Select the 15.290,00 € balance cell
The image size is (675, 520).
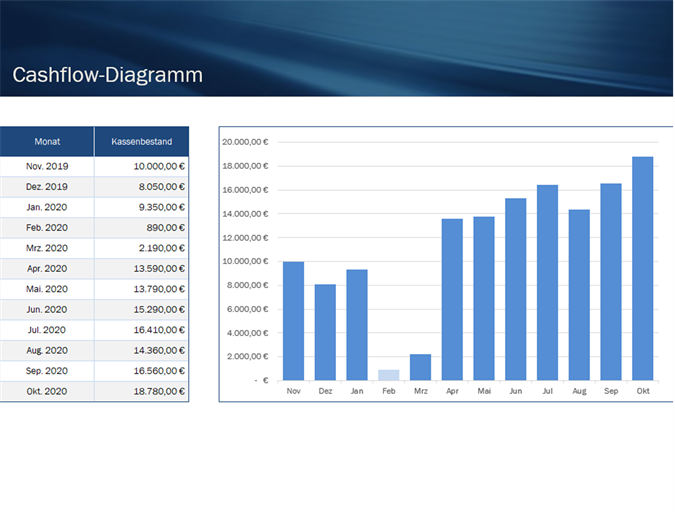[x=142, y=310]
